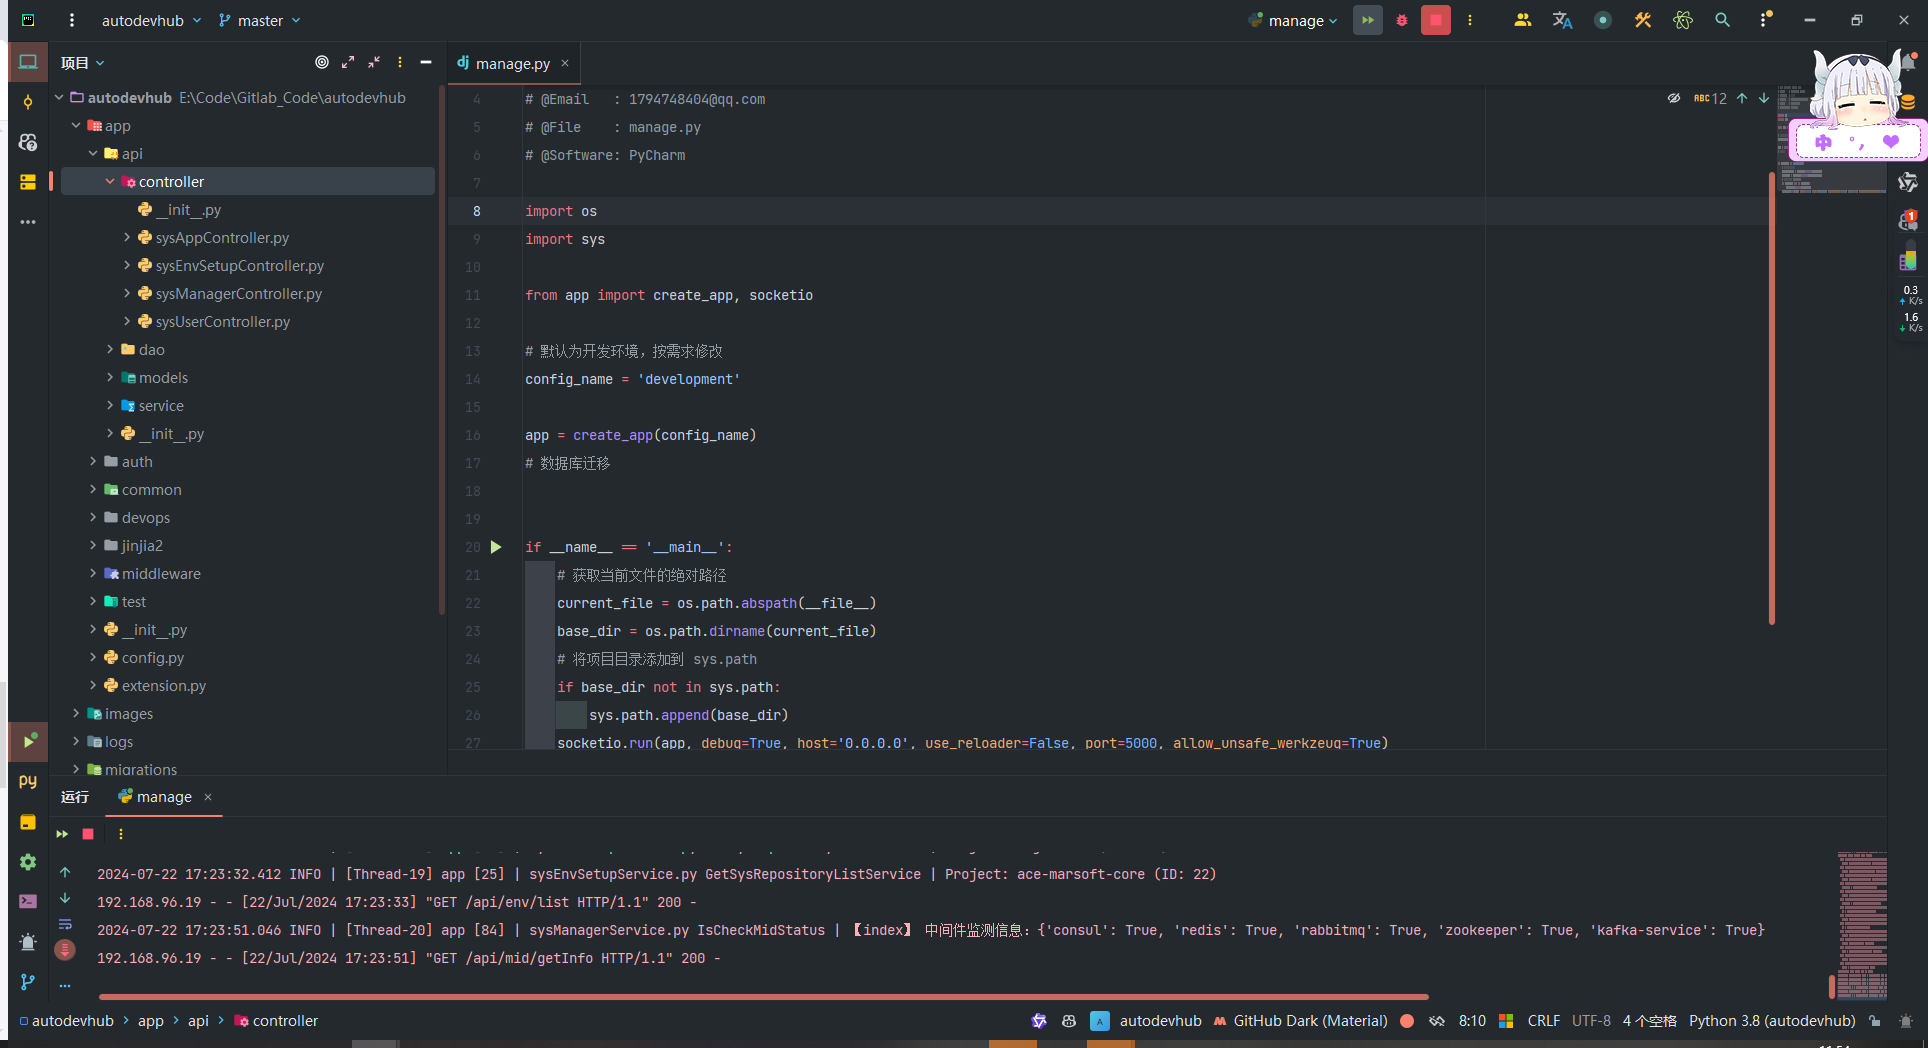Jump to the previous highlighted problem arrow
Viewport: 1928px width, 1048px height.
(1742, 98)
